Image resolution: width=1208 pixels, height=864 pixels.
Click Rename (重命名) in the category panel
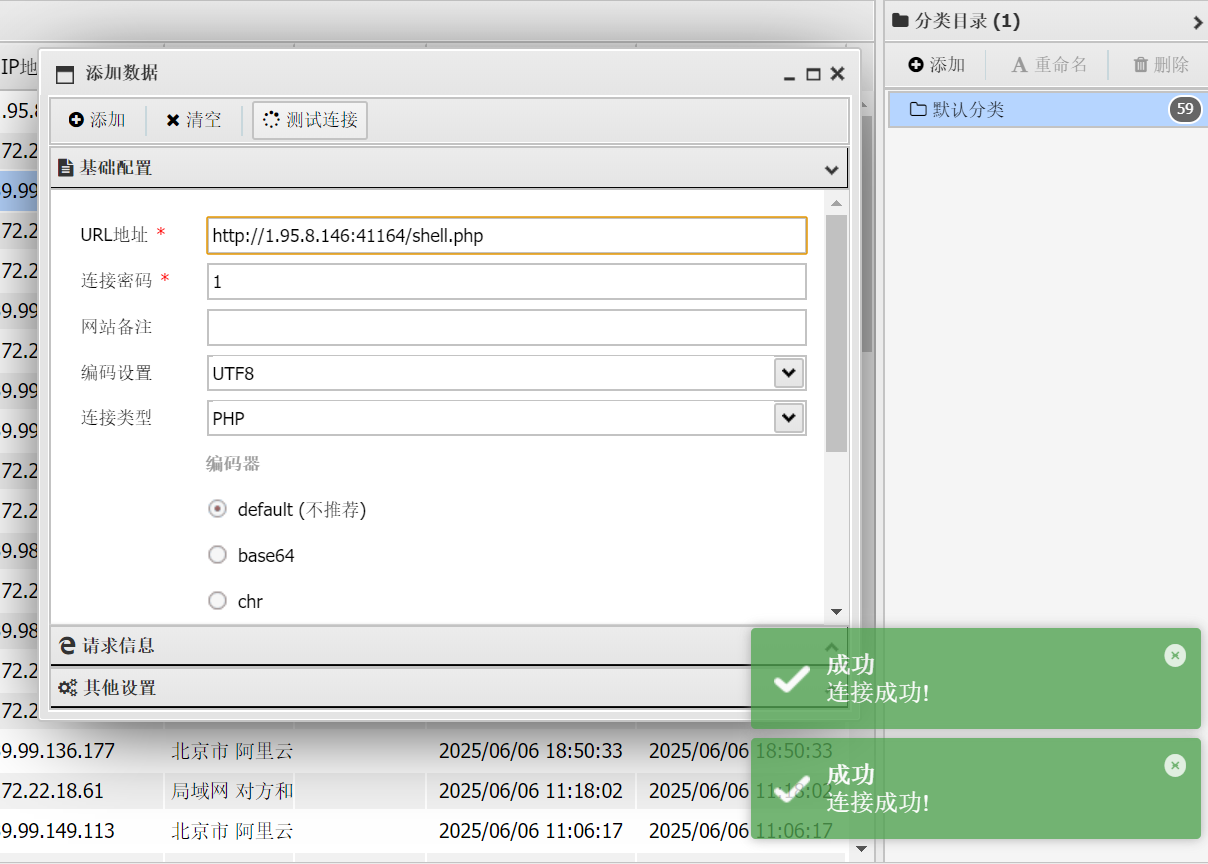point(1049,65)
